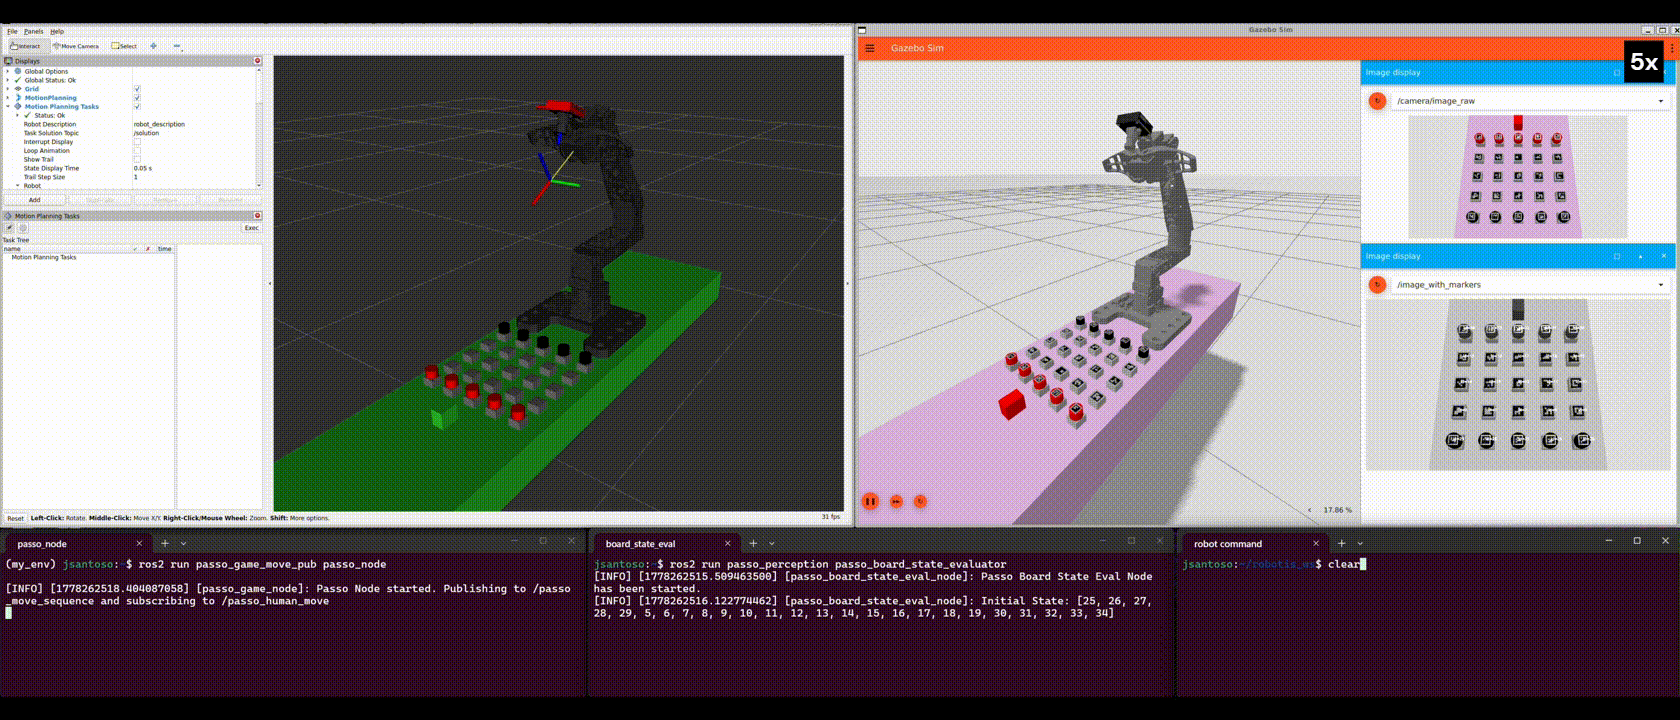Close the lower Image display panel
Image resolution: width=1680 pixels, height=720 pixels.
pos(1664,256)
